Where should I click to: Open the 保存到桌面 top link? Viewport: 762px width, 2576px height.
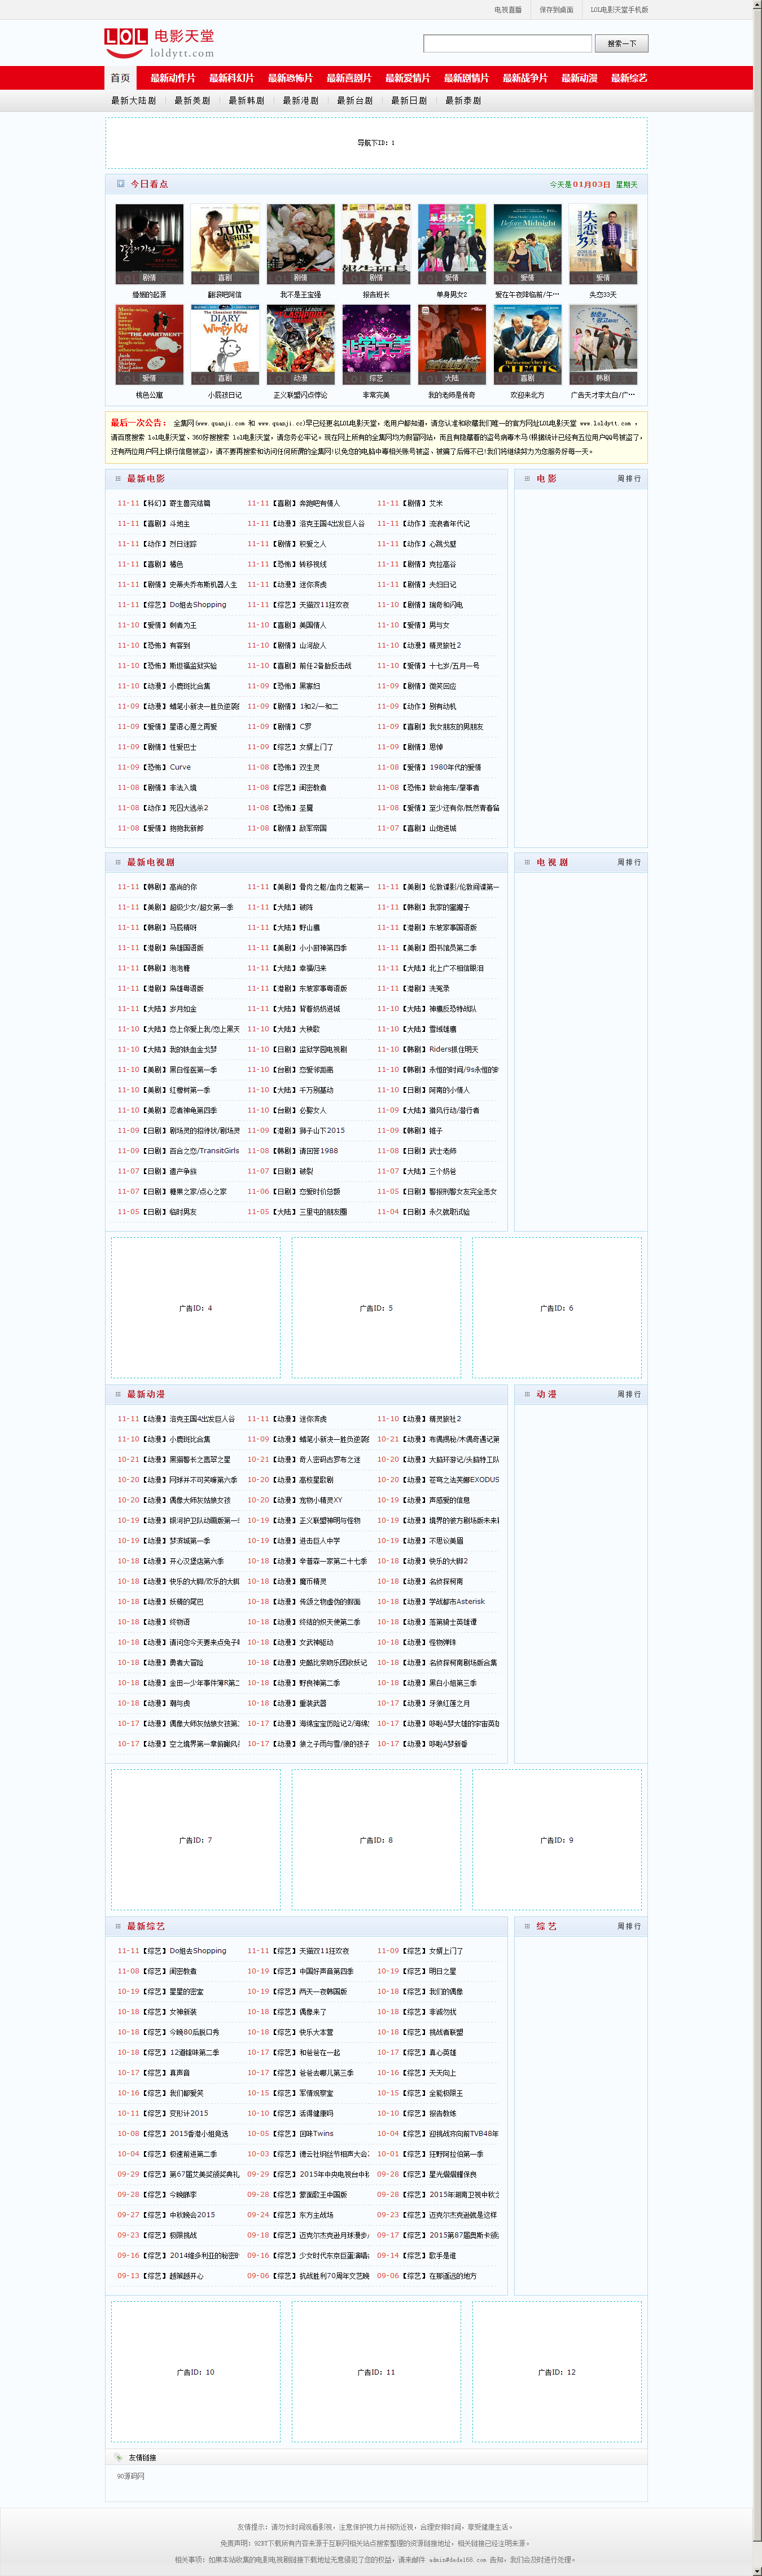(556, 10)
